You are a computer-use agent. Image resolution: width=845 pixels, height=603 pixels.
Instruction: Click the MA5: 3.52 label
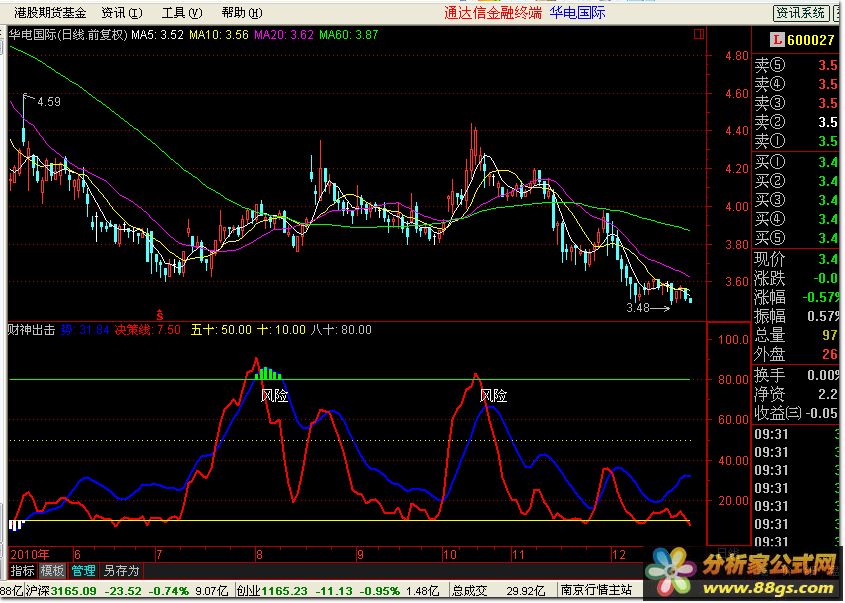[157, 35]
